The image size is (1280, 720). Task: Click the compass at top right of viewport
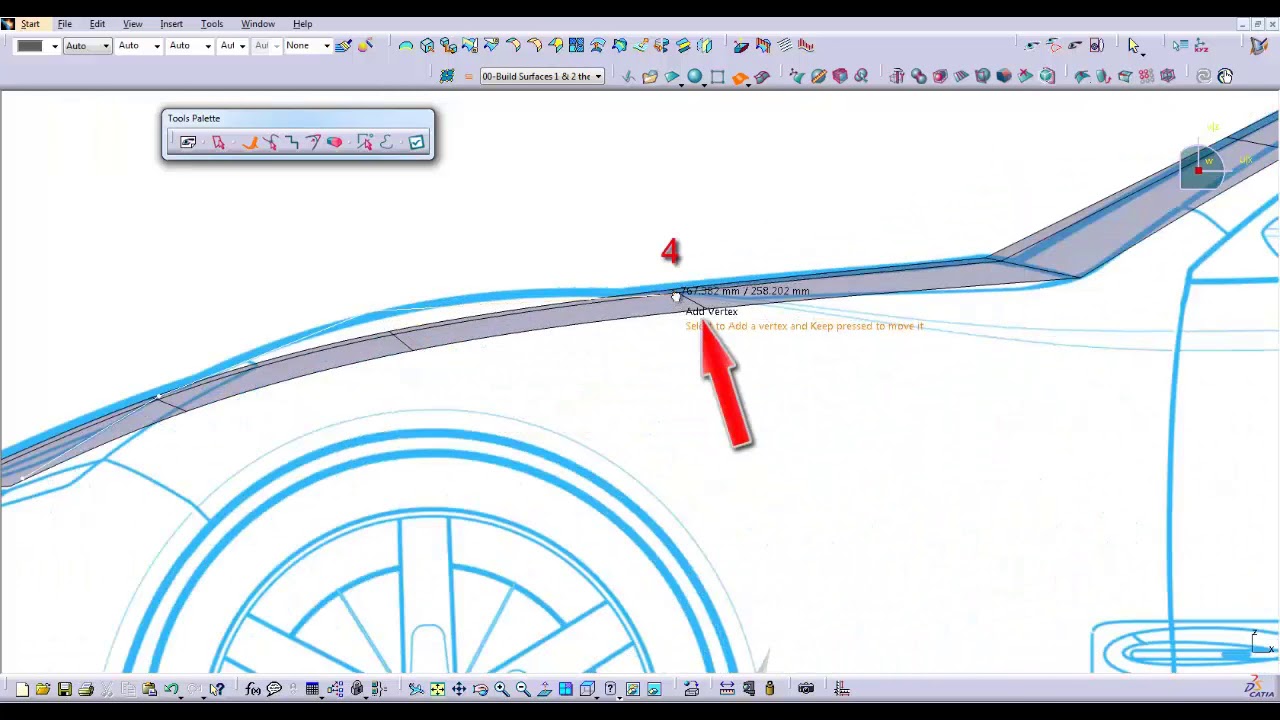(1204, 166)
